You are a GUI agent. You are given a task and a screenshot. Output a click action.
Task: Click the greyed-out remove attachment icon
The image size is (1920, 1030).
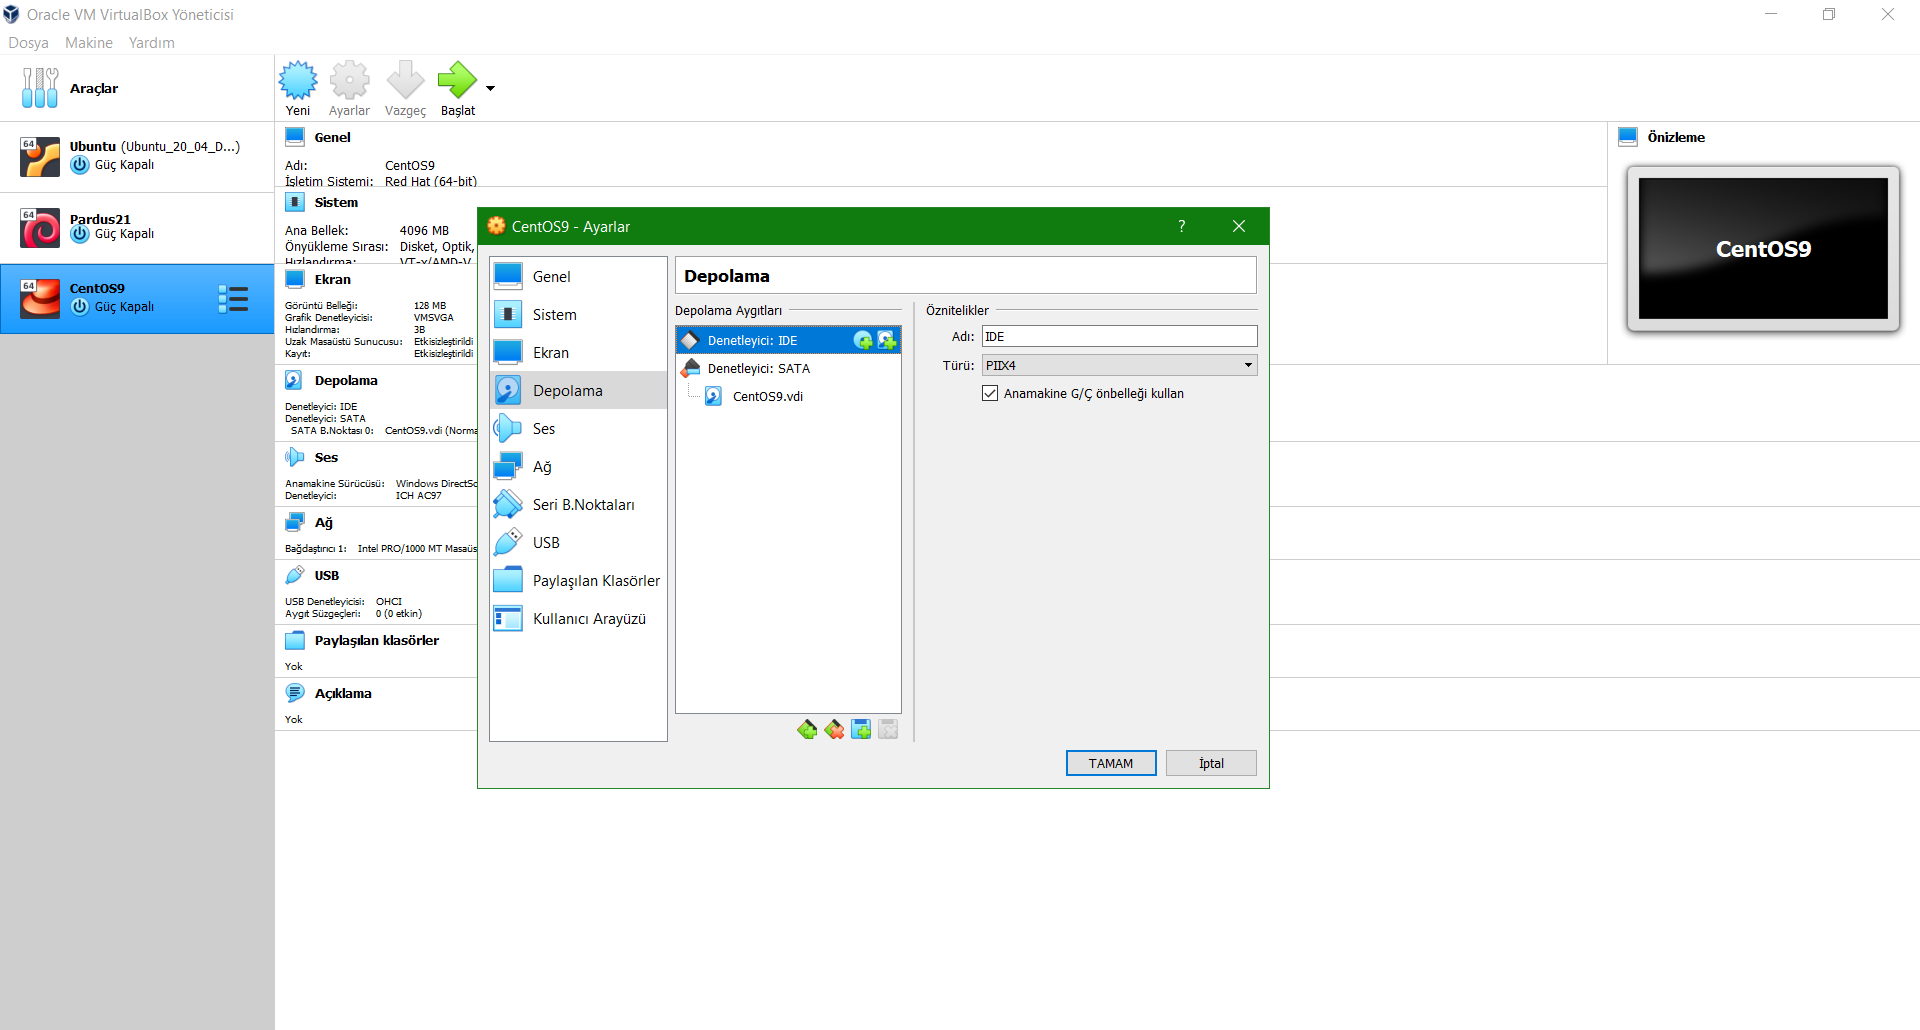point(888,730)
